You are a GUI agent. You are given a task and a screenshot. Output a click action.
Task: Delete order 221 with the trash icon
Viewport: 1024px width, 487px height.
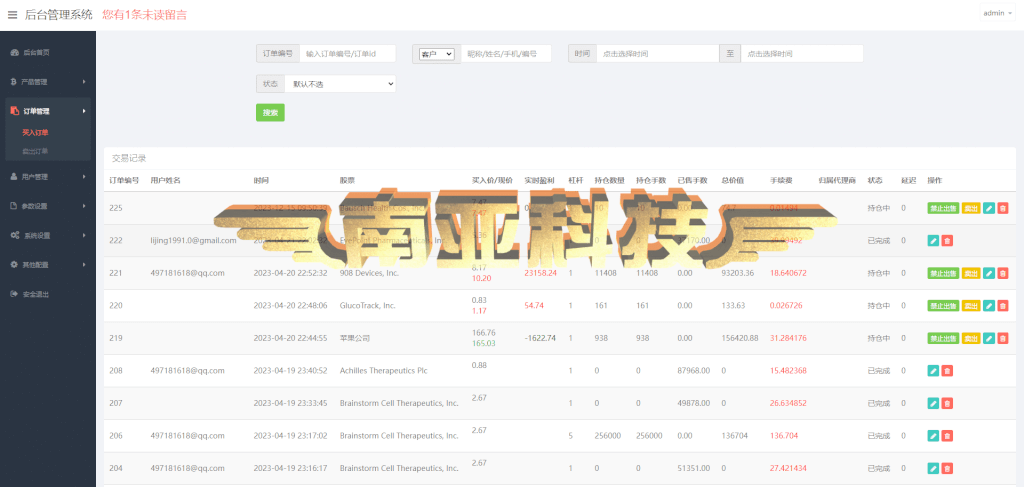[x=1003, y=273]
